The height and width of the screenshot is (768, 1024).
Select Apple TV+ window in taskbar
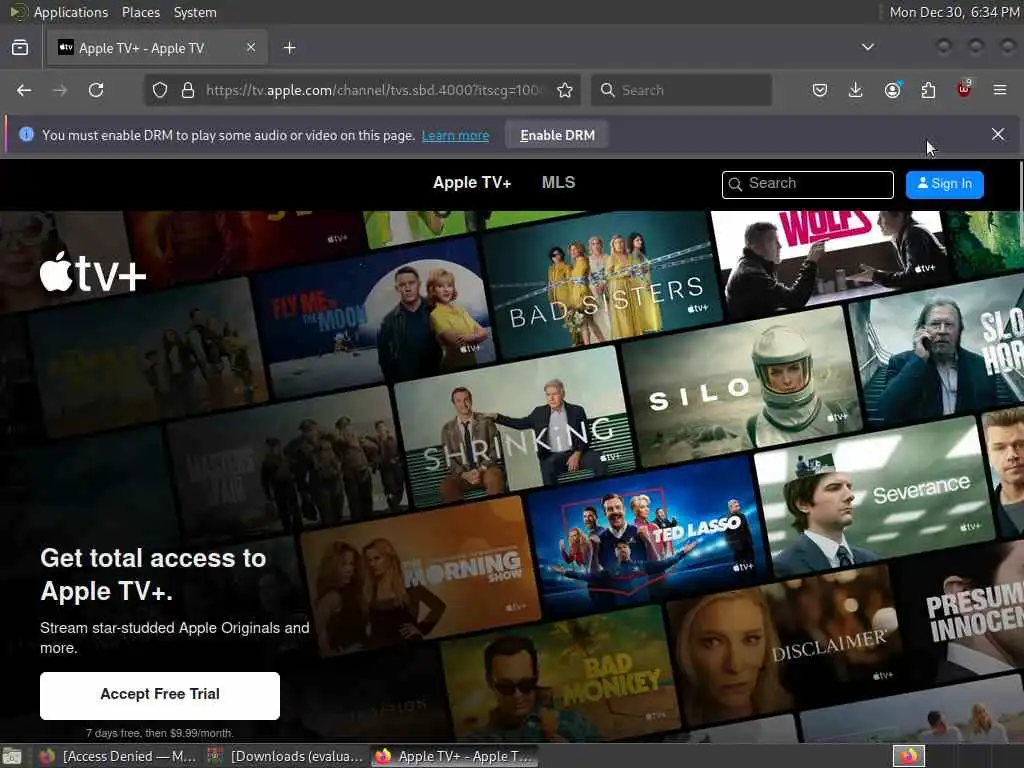tap(455, 756)
